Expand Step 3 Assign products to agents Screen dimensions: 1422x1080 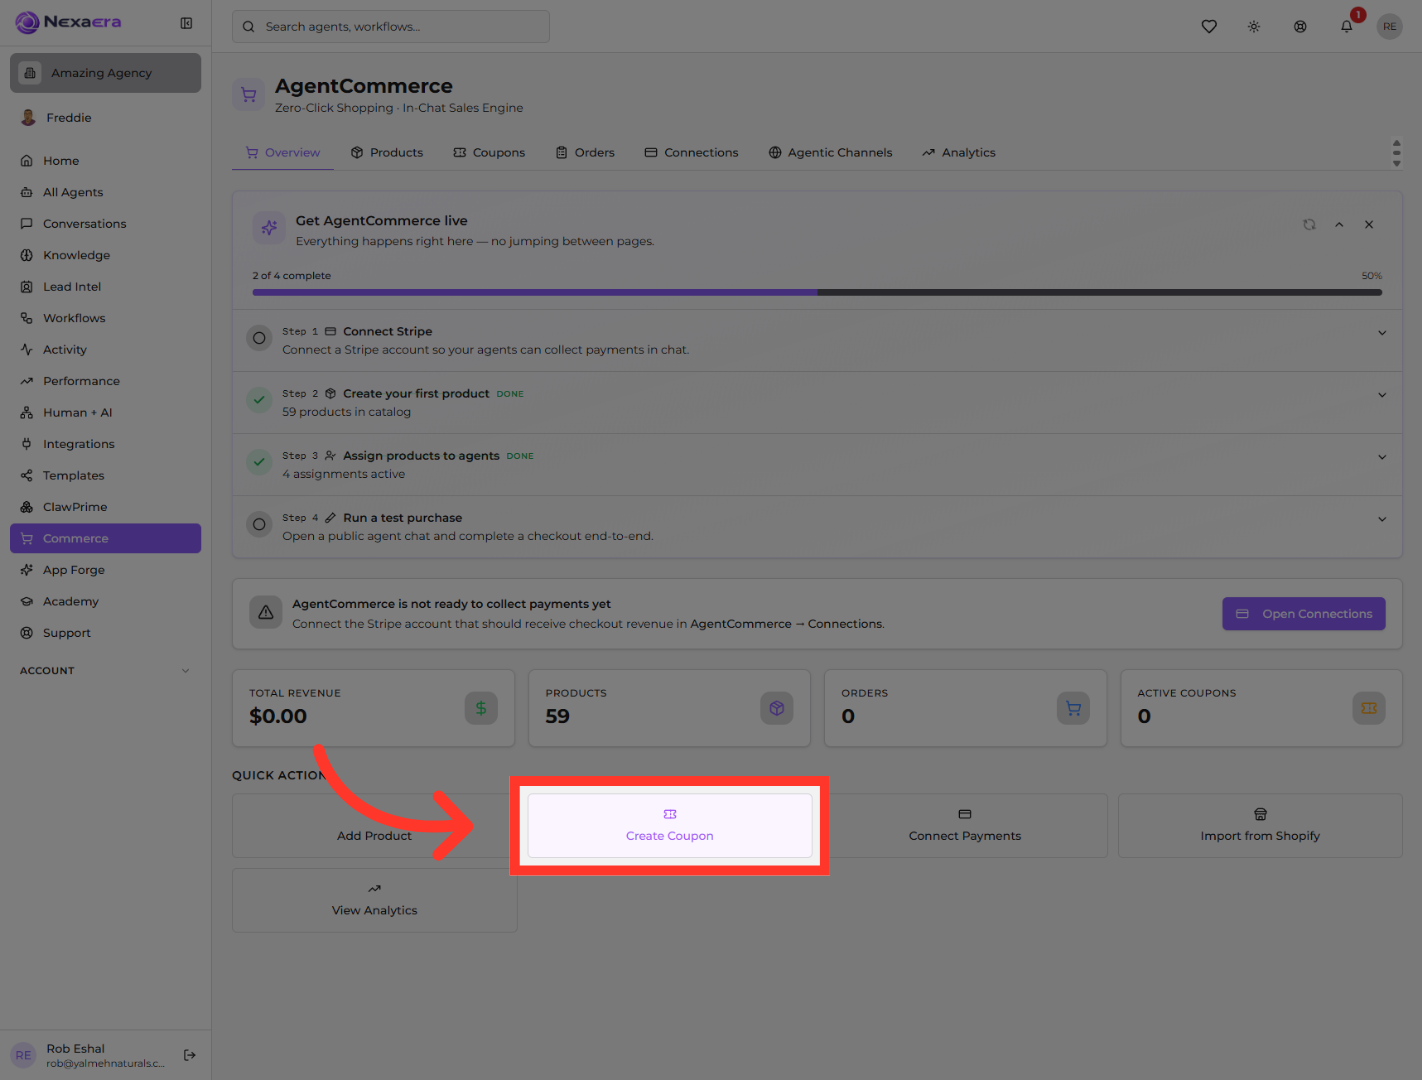point(1382,457)
